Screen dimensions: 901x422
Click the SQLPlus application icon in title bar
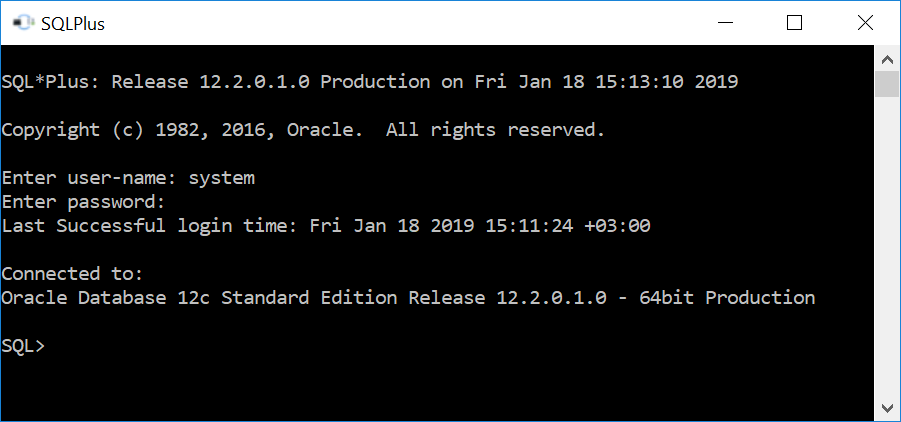[19, 23]
